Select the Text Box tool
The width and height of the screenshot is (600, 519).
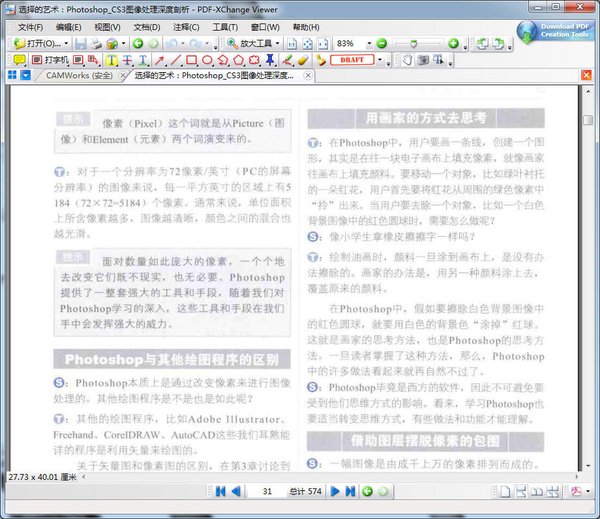pos(78,60)
